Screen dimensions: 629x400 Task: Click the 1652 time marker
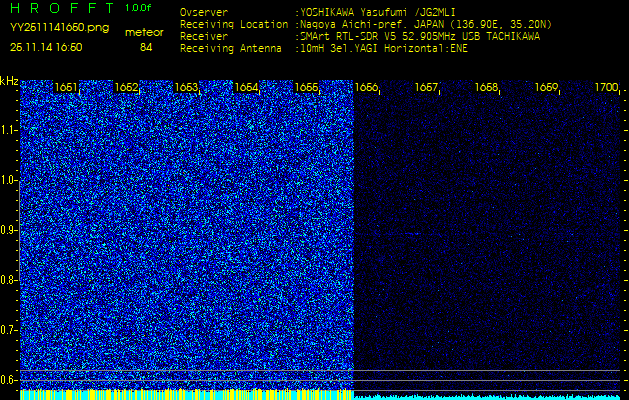[126, 87]
